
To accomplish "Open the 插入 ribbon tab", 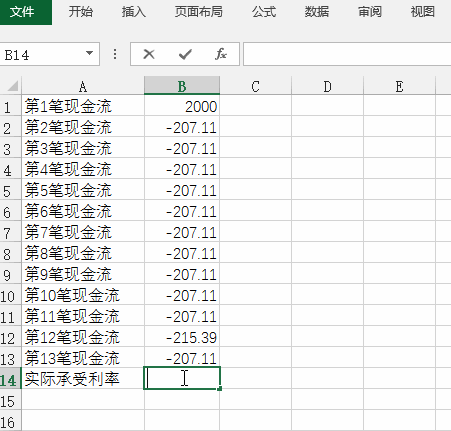I will tap(134, 12).
